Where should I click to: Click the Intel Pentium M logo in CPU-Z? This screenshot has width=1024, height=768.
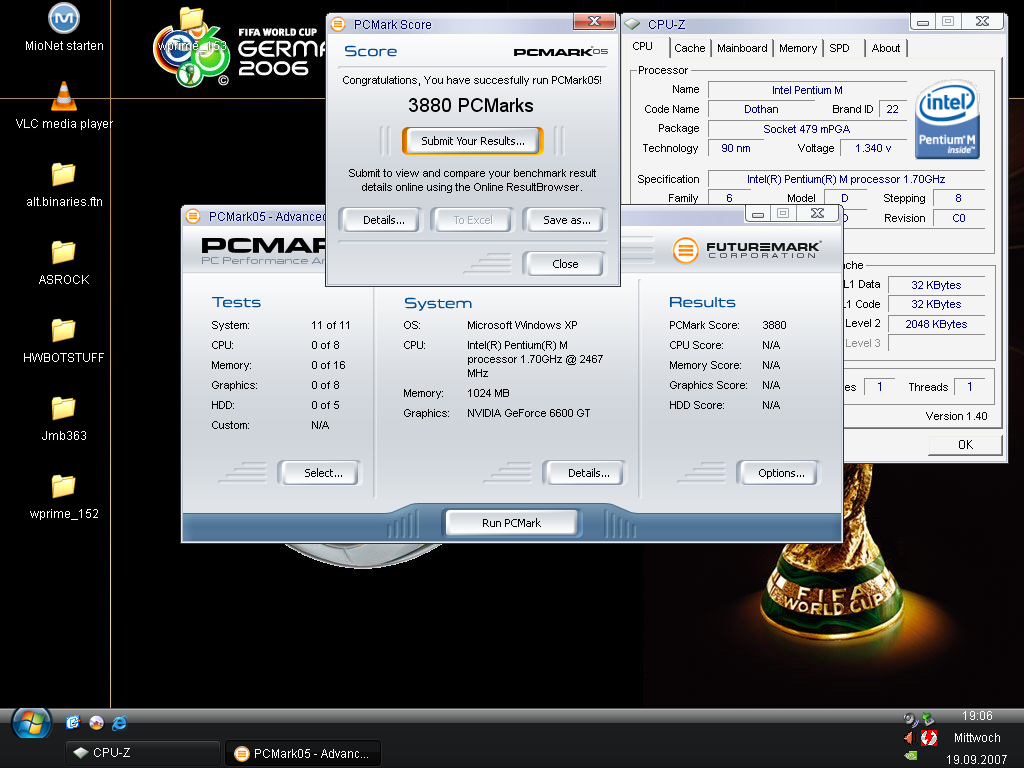coord(947,120)
